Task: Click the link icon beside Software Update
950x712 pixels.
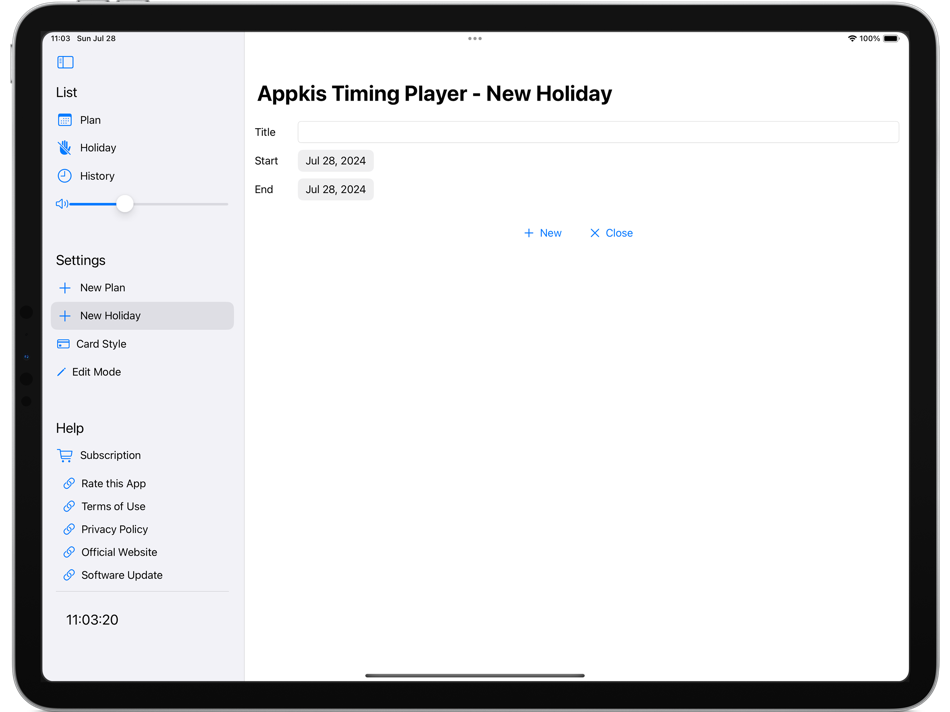Action: (70, 575)
